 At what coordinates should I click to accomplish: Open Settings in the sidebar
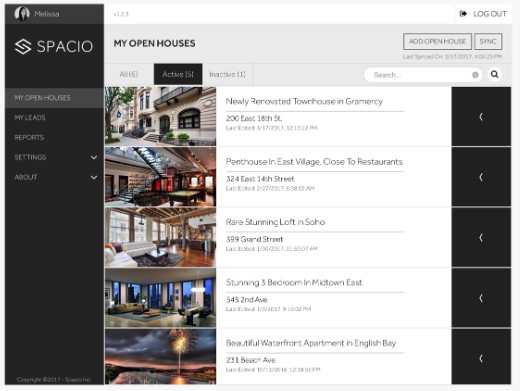point(54,157)
